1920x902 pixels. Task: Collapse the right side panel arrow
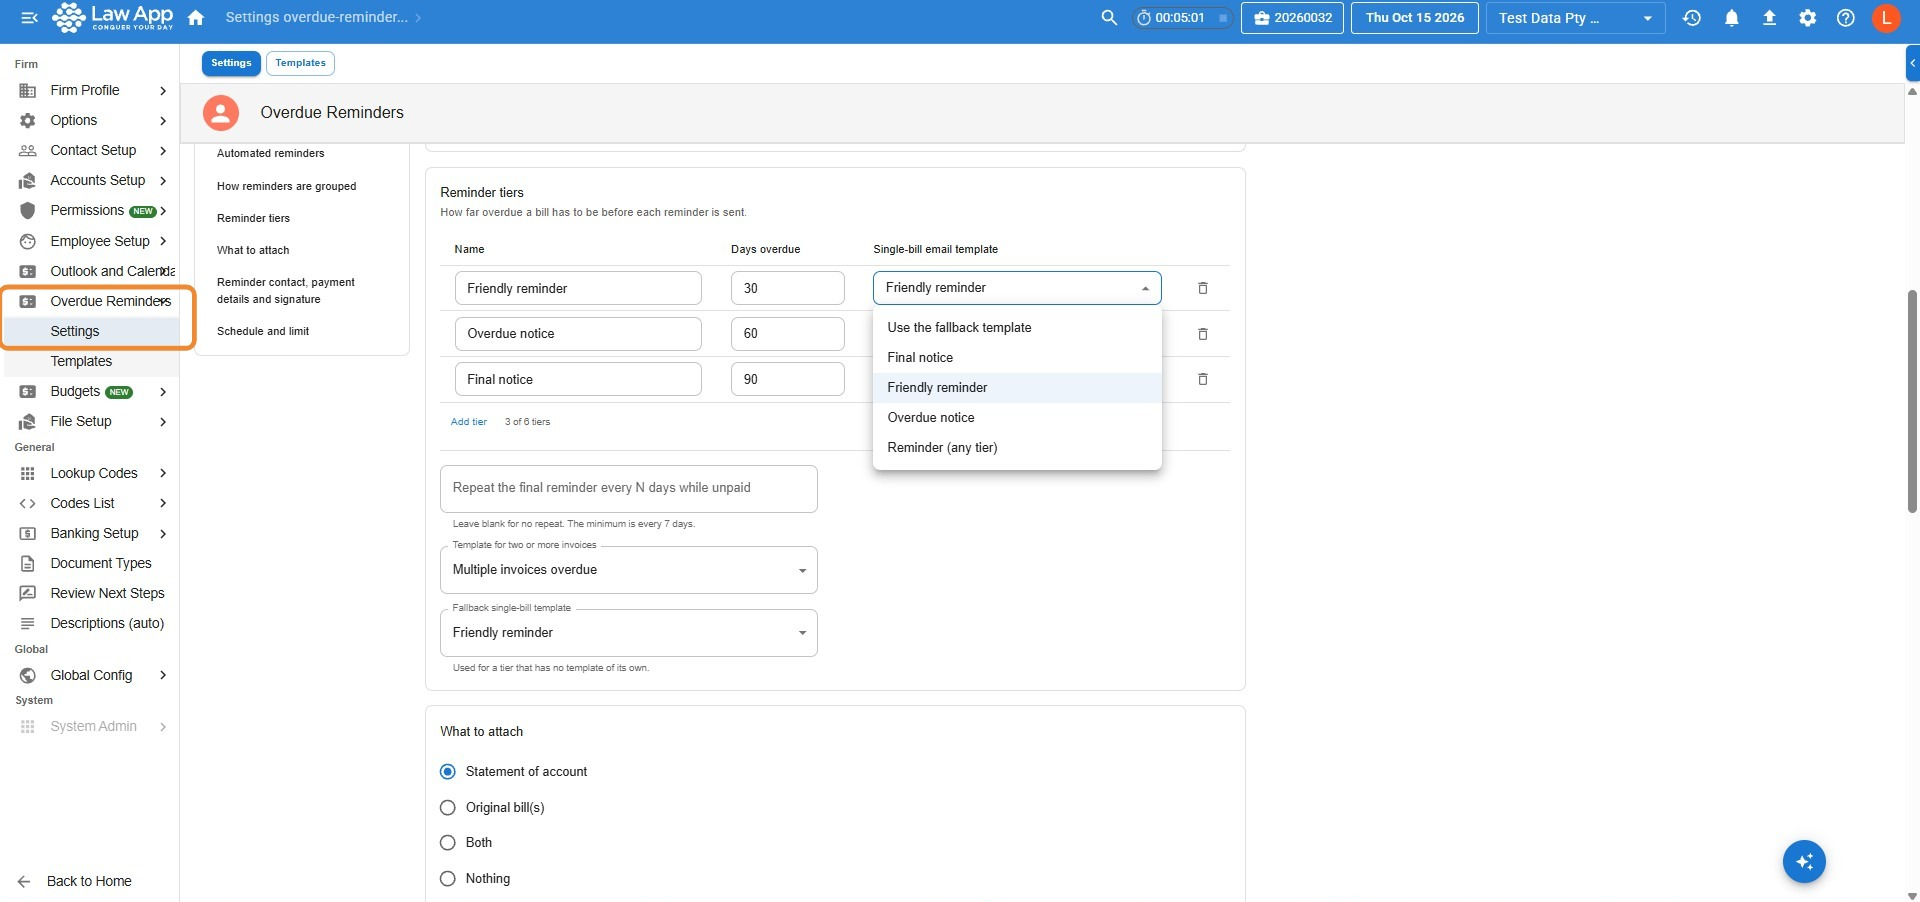[1912, 63]
